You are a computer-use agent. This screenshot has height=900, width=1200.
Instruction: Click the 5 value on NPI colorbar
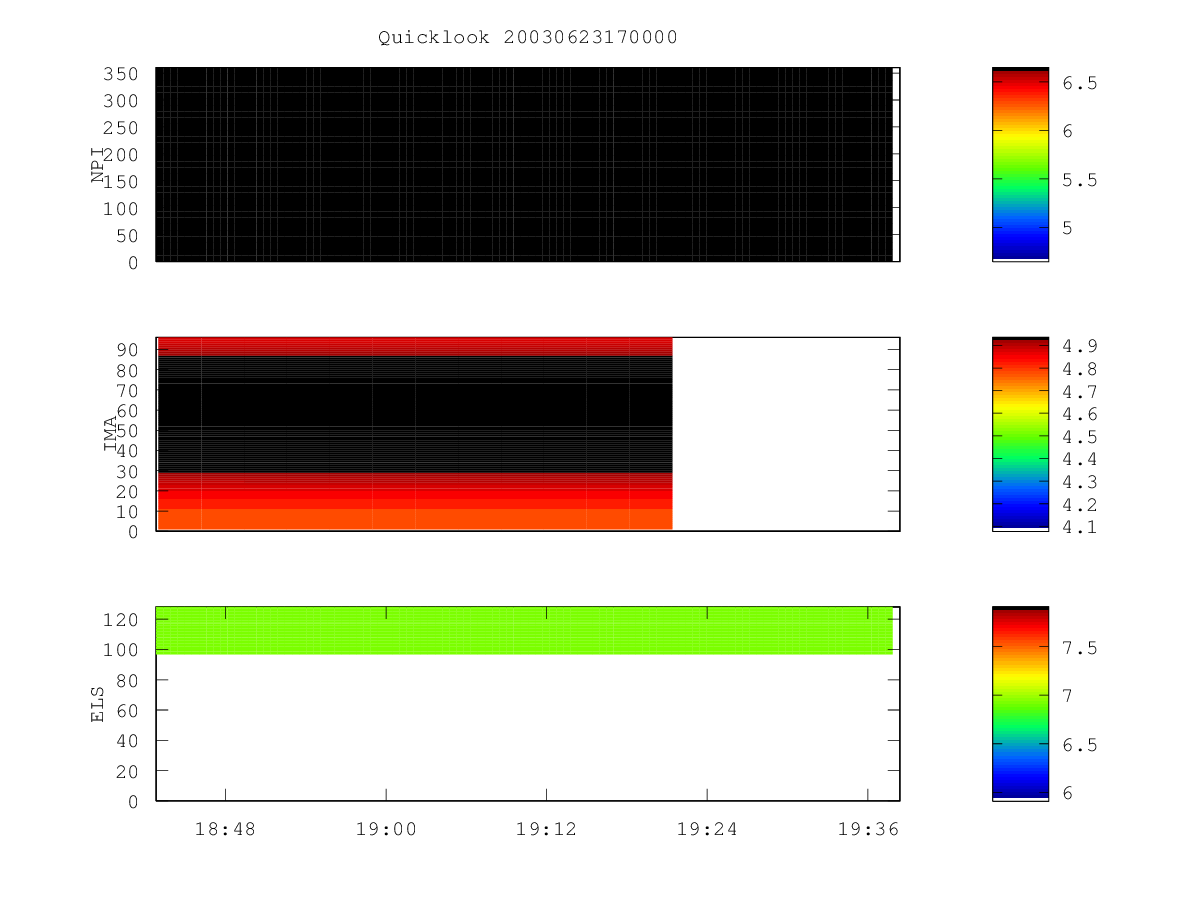[x=1068, y=228]
